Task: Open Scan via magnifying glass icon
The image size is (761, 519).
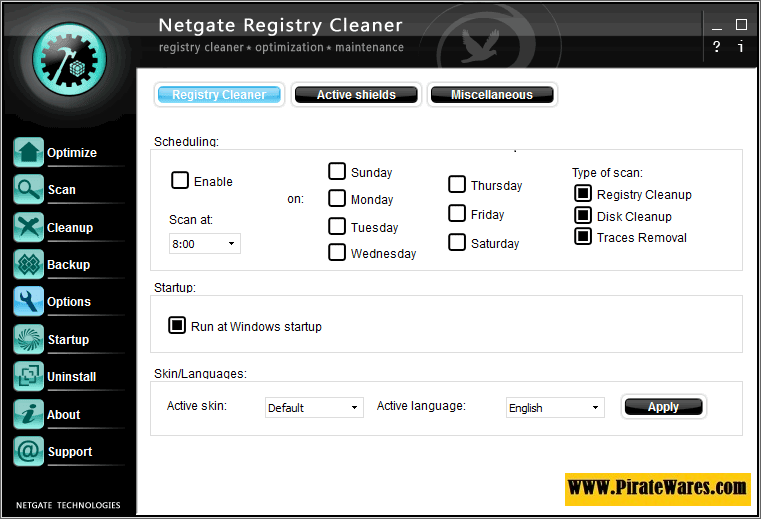Action: (28, 190)
